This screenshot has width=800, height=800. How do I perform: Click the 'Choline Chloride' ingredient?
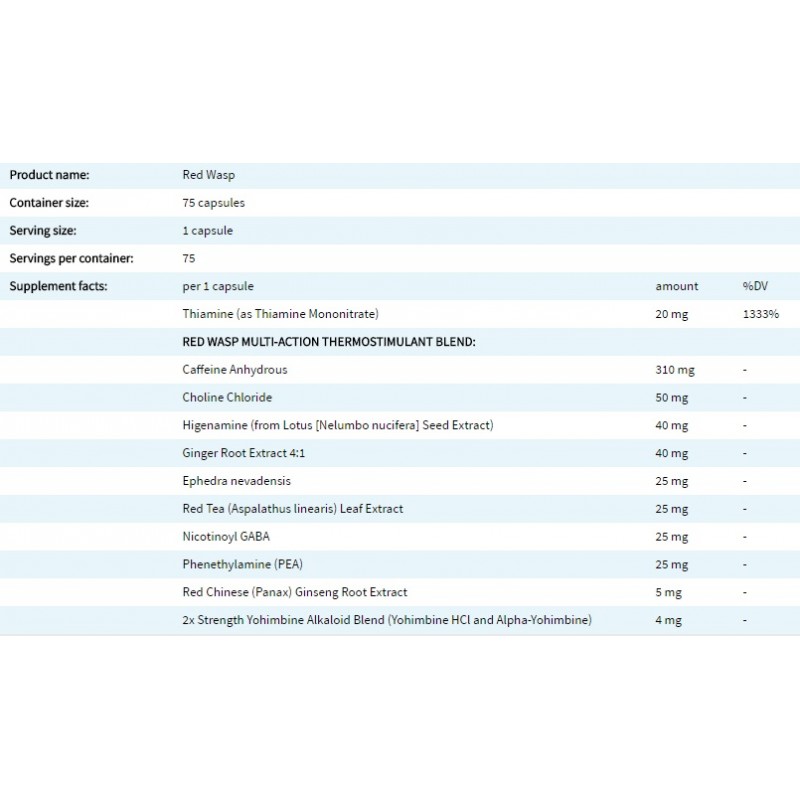[x=227, y=397]
